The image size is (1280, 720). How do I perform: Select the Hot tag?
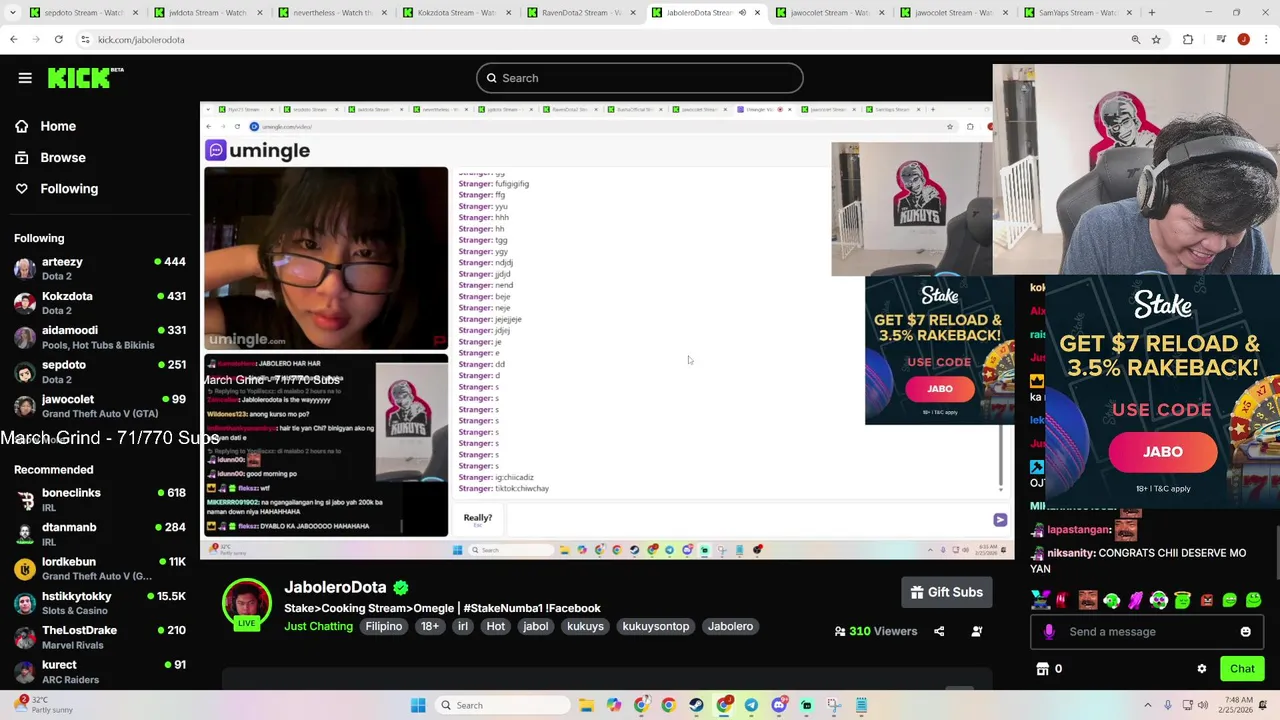(495, 626)
